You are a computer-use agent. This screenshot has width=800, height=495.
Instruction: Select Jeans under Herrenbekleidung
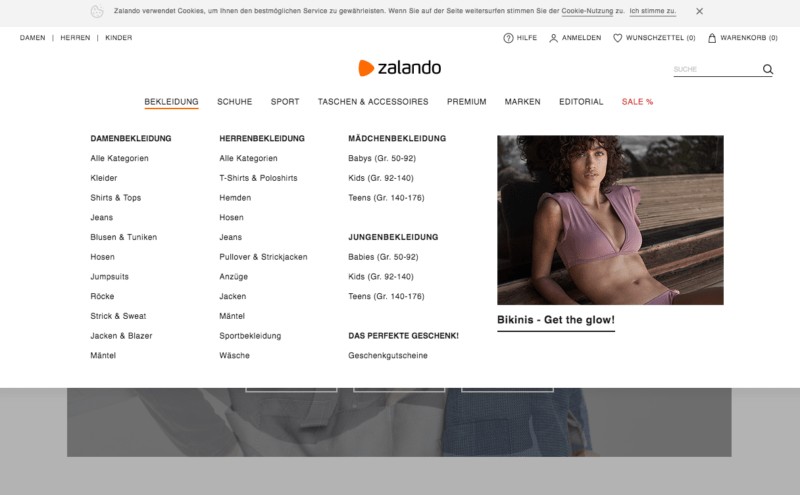tap(231, 237)
